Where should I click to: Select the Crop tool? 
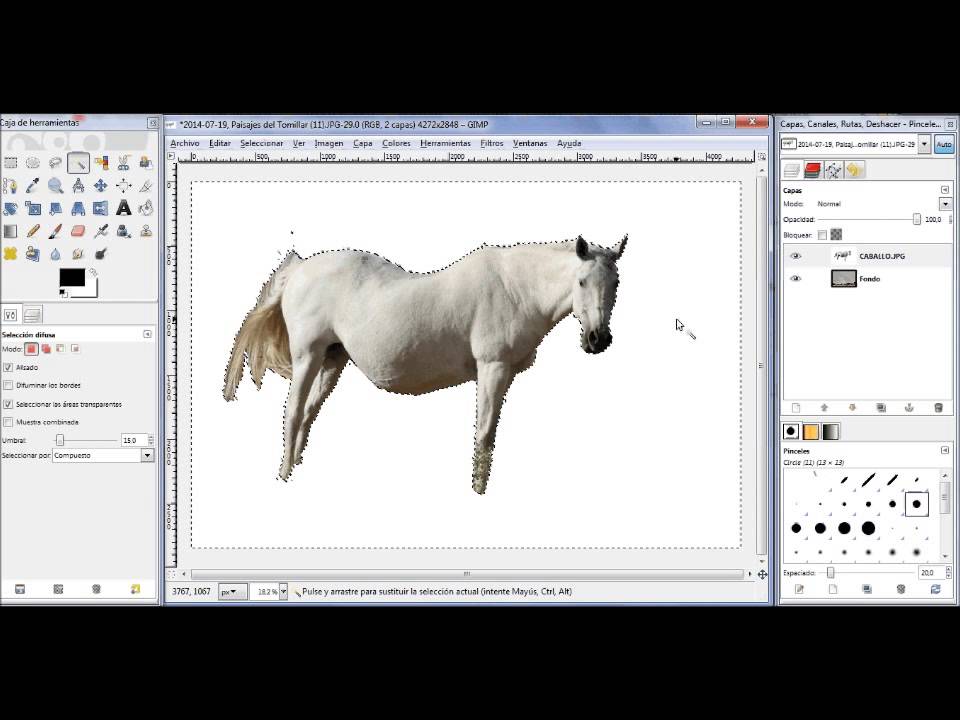coord(146,186)
